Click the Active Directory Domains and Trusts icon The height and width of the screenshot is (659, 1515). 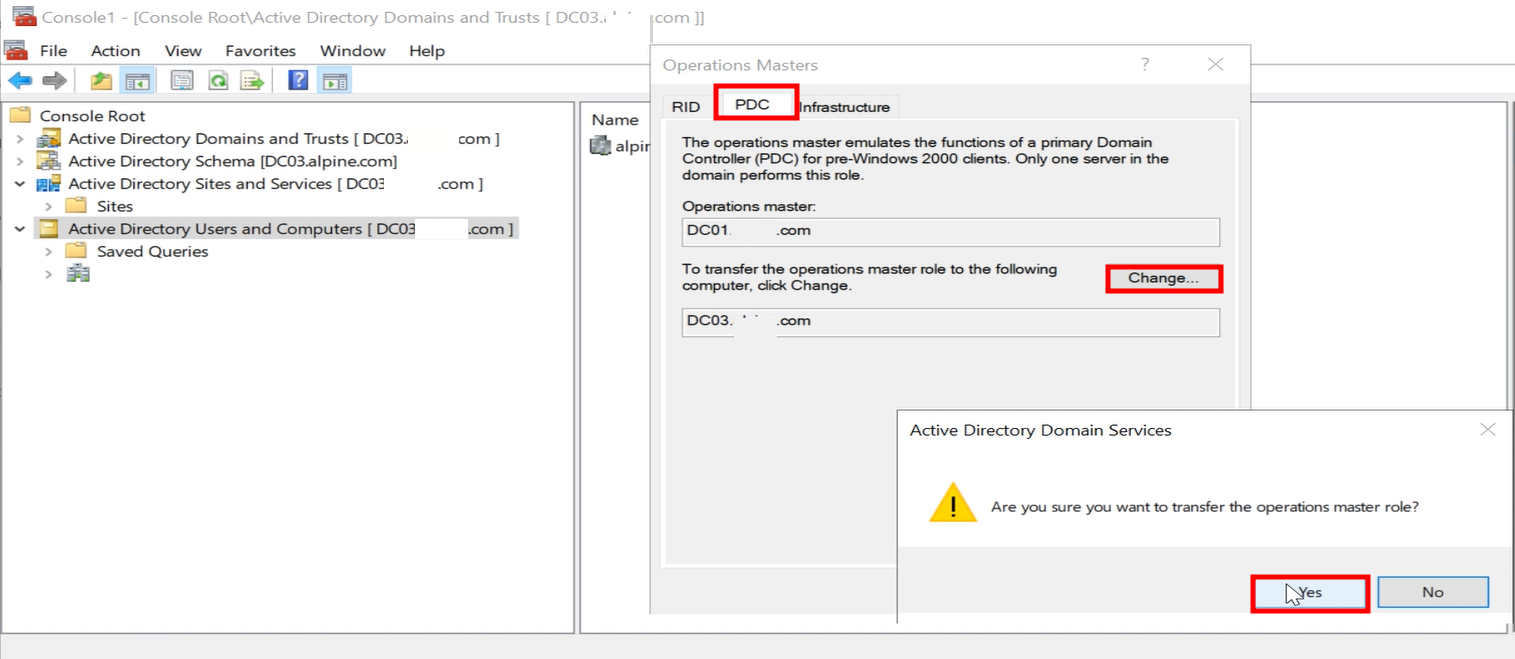pyautogui.click(x=49, y=139)
